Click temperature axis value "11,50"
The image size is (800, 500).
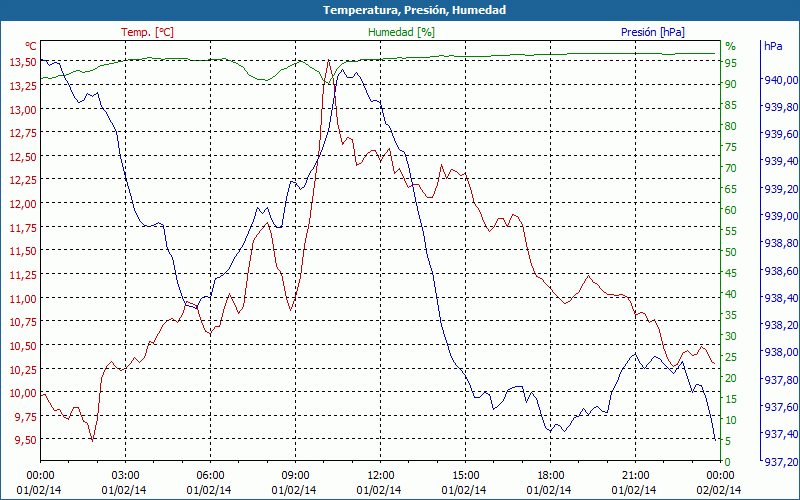23,251
